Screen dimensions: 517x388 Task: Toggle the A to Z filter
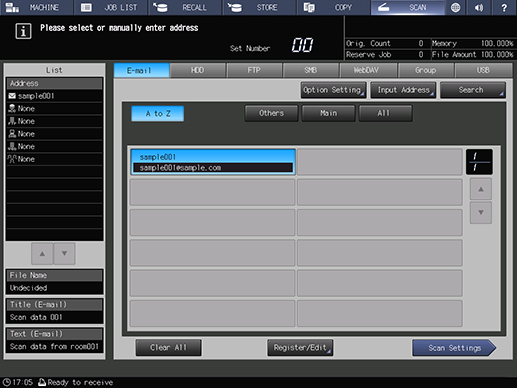tap(158, 114)
